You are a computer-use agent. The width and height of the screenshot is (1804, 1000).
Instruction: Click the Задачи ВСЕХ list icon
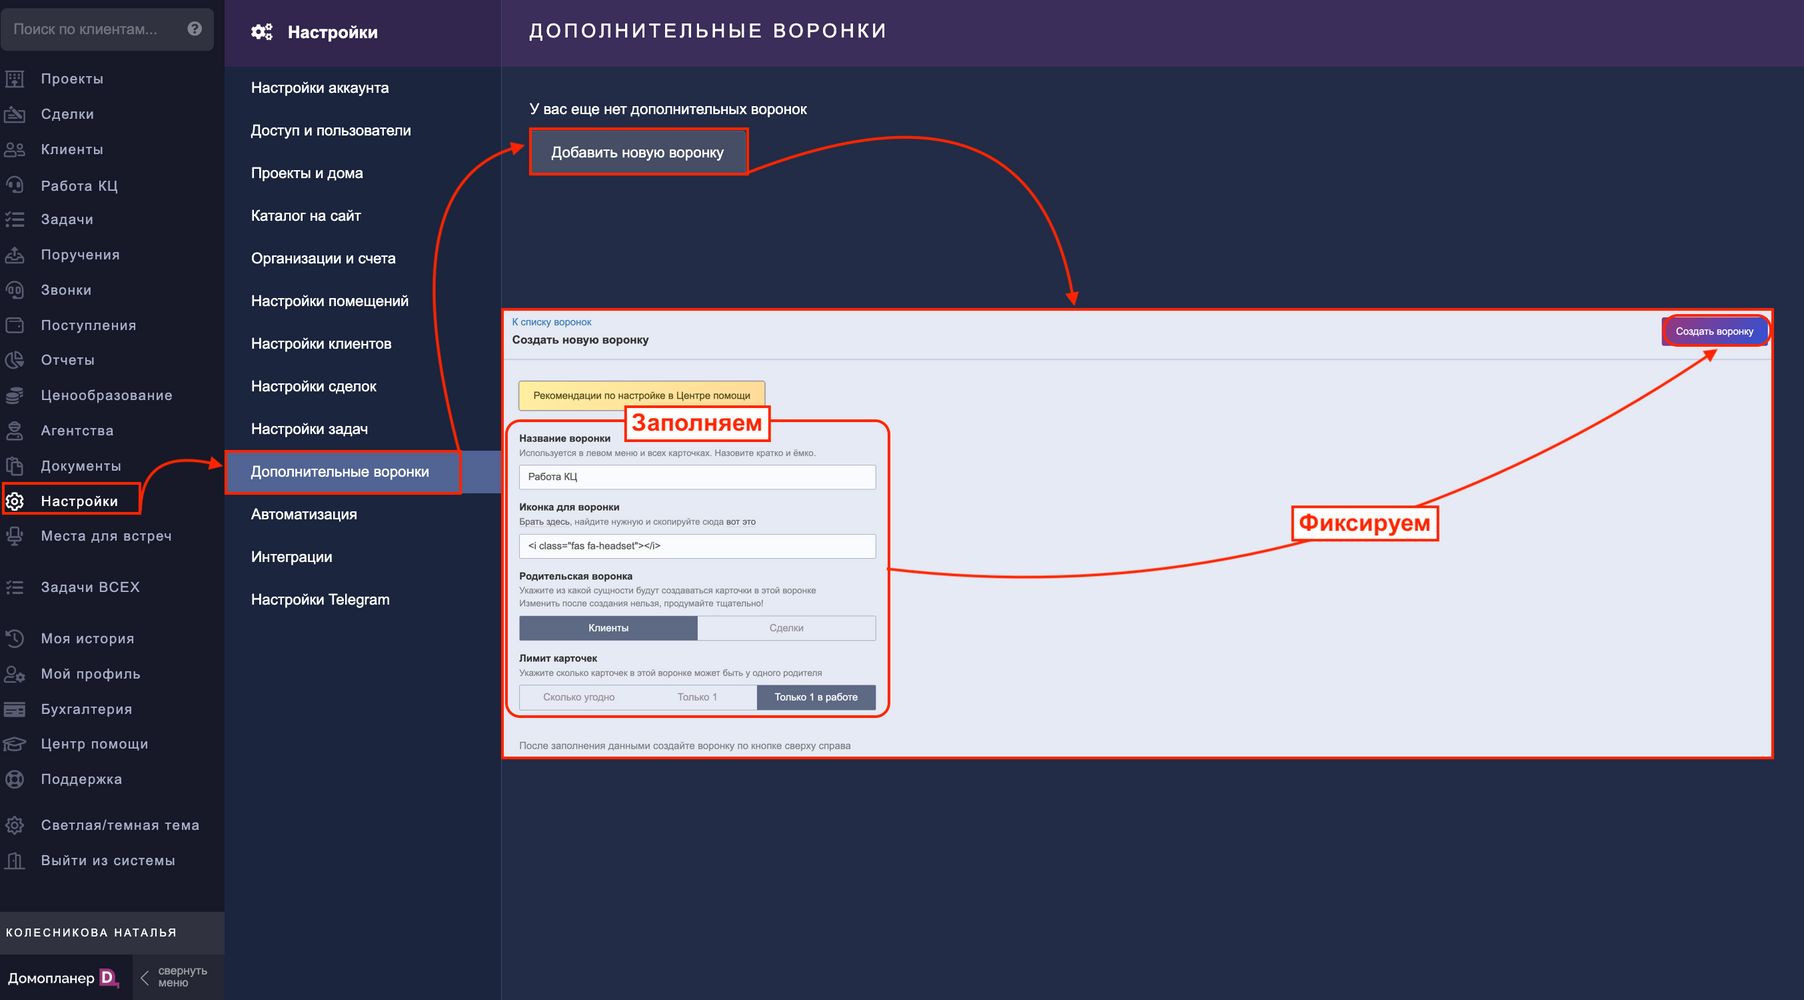tap(15, 587)
